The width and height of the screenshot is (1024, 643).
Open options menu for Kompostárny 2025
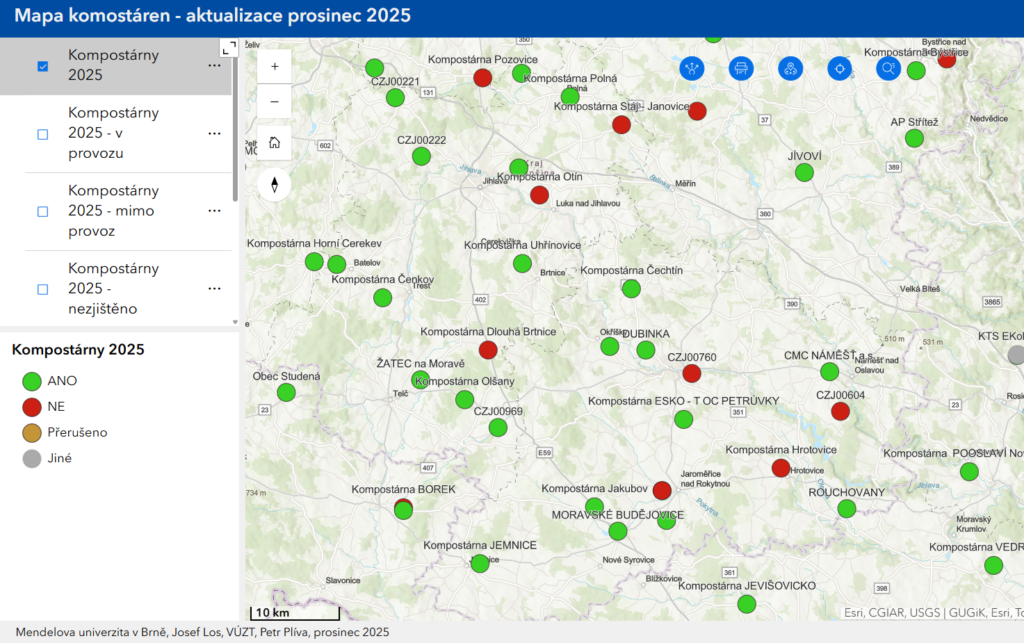click(x=214, y=65)
